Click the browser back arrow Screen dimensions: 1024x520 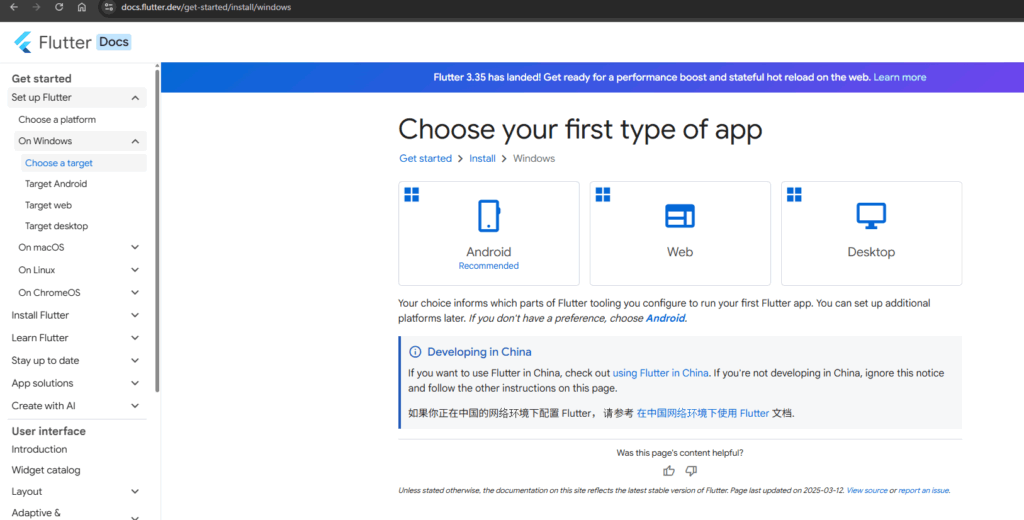point(14,7)
